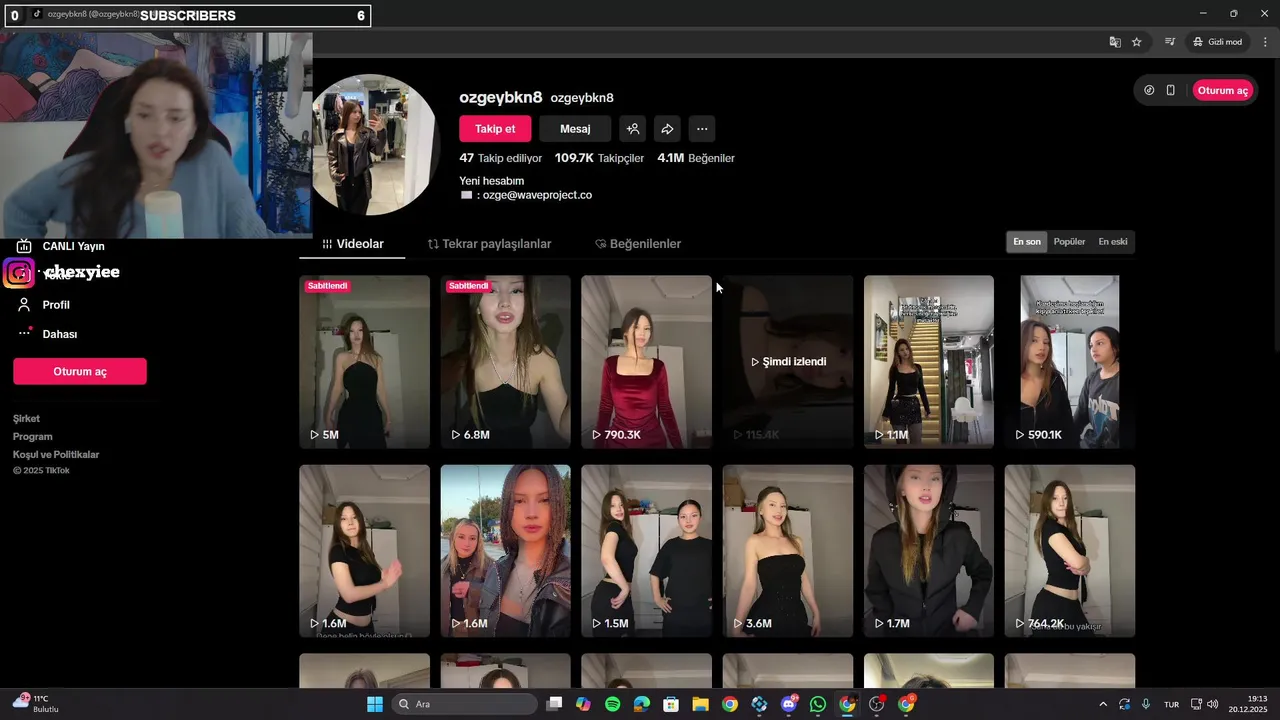Open the three-dot profile options menu

[x=702, y=129]
